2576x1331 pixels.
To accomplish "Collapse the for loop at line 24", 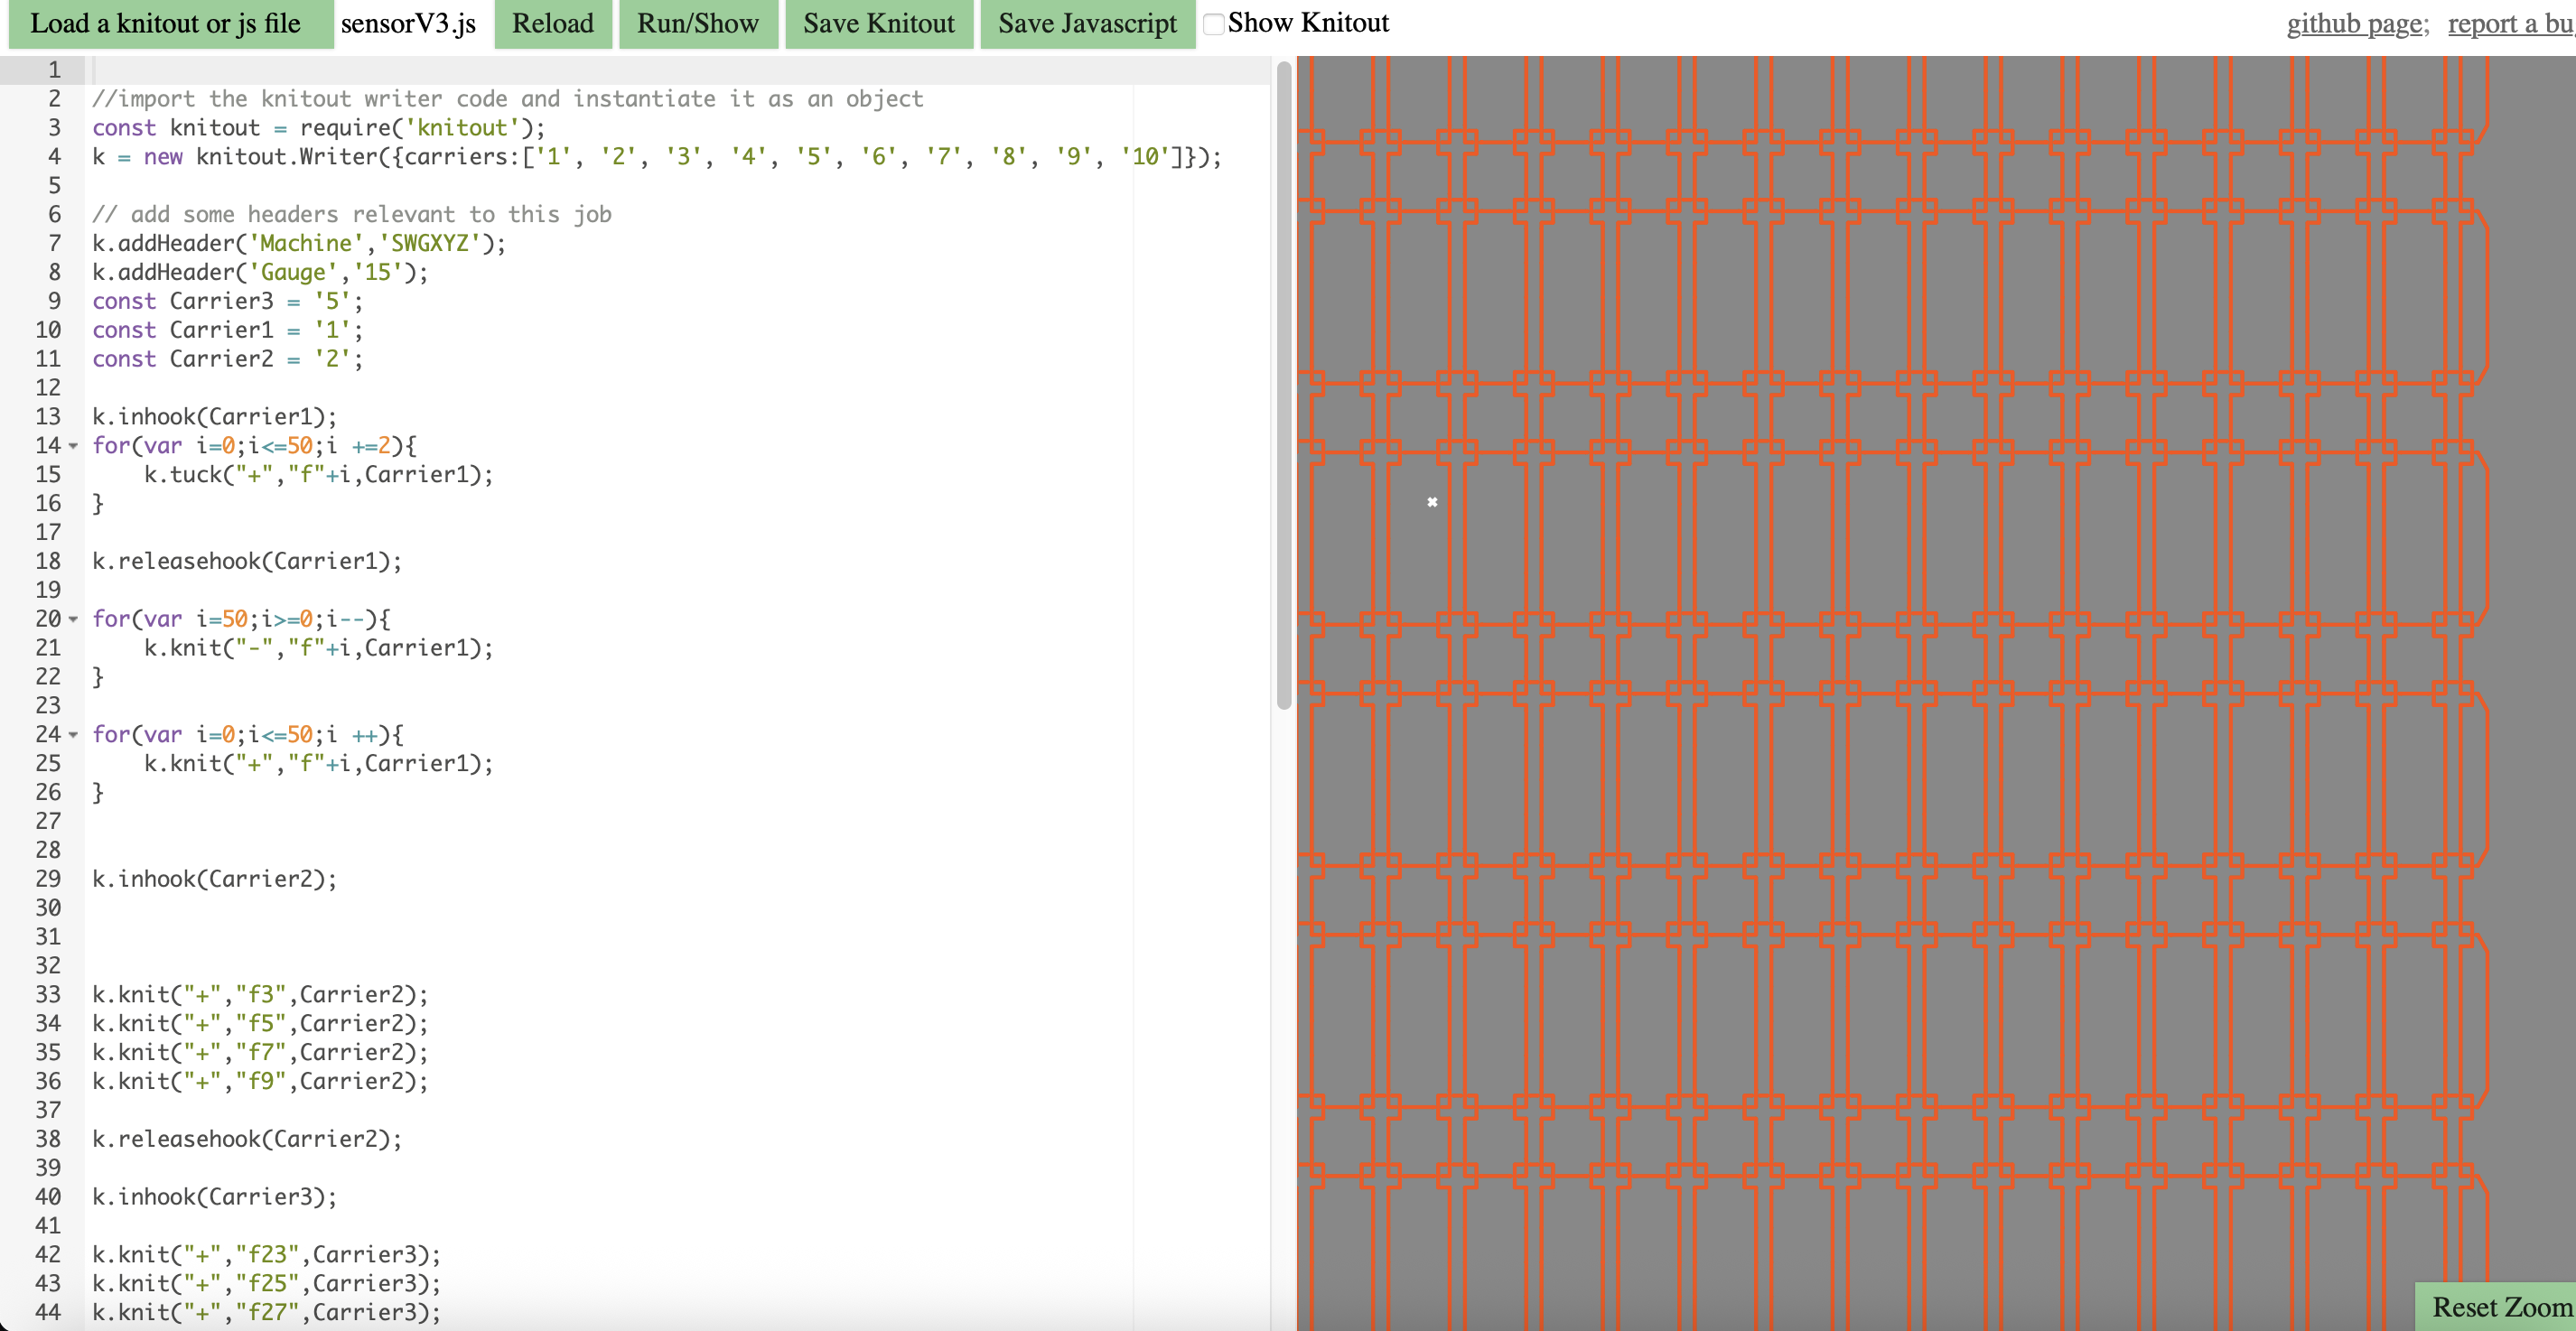I will 74,735.
